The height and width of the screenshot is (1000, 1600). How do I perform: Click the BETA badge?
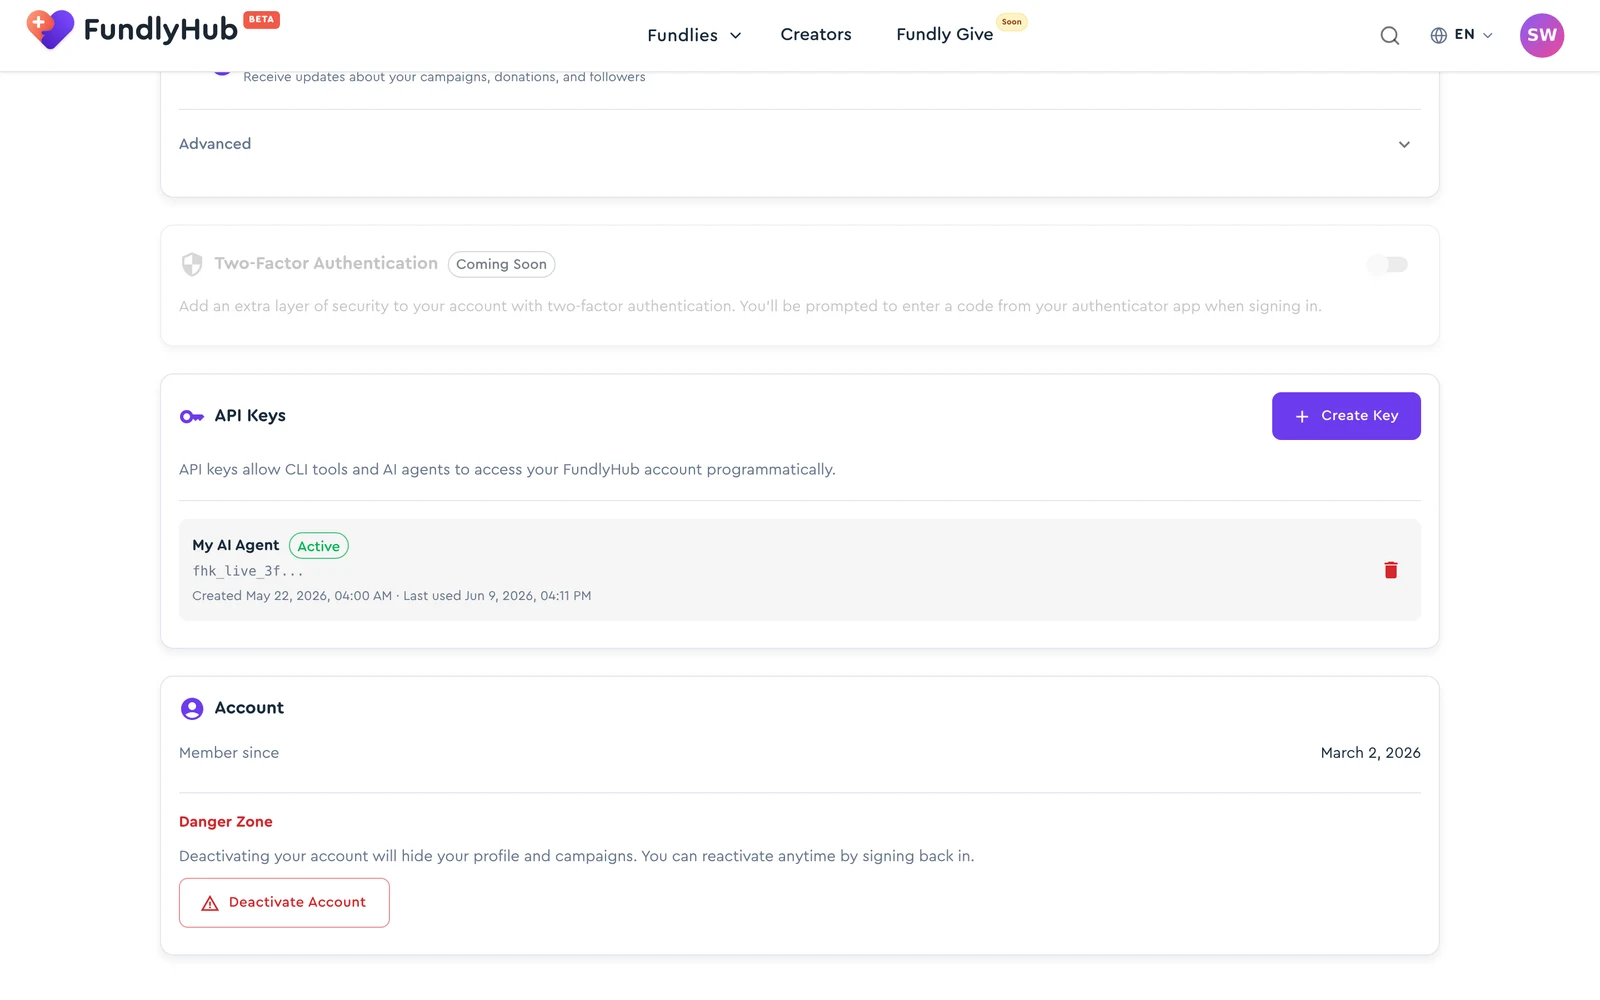[x=262, y=19]
